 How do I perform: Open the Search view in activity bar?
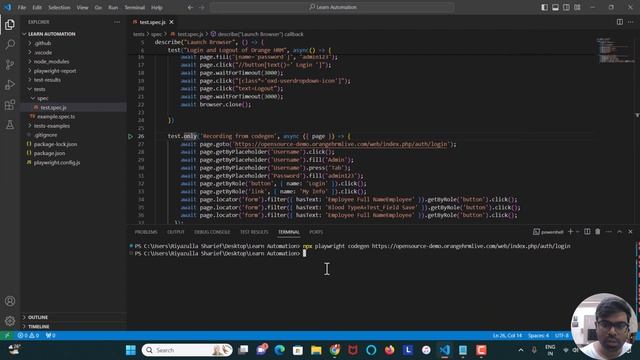(10, 44)
